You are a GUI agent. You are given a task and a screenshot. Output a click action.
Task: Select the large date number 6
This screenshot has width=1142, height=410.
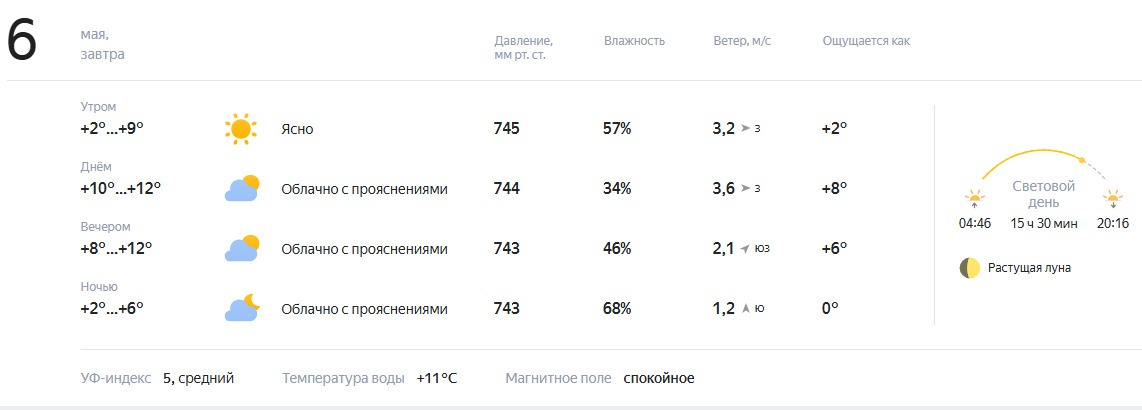point(22,41)
